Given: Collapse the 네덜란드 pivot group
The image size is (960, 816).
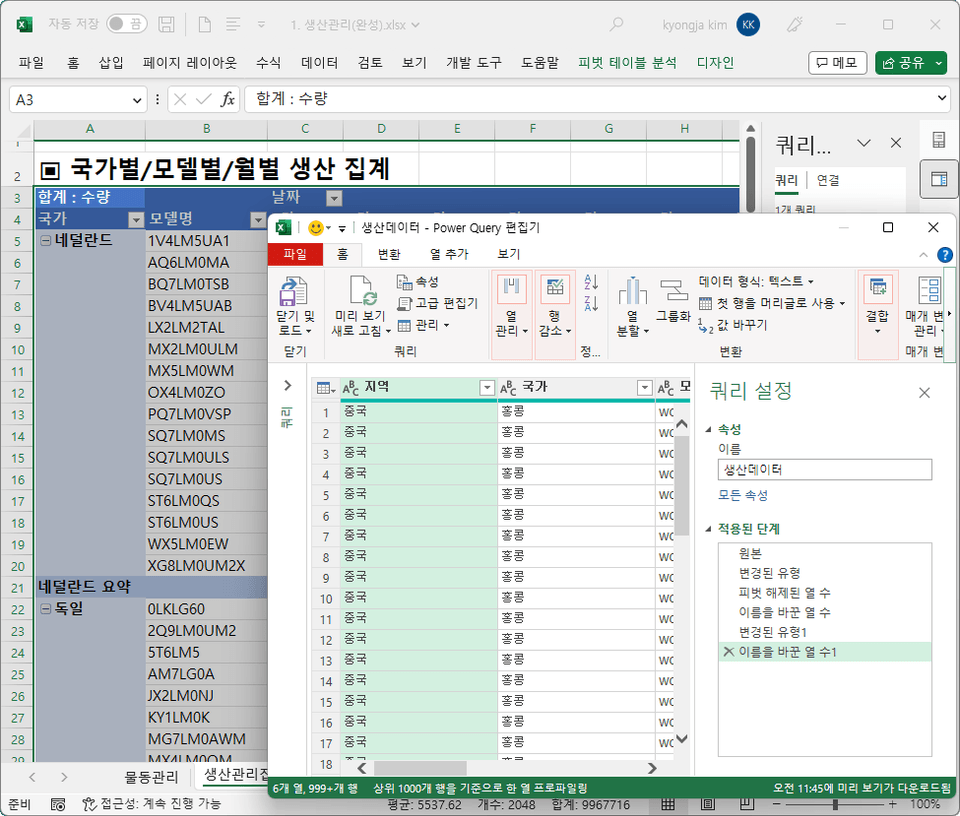Looking at the screenshot, I should (x=45, y=241).
